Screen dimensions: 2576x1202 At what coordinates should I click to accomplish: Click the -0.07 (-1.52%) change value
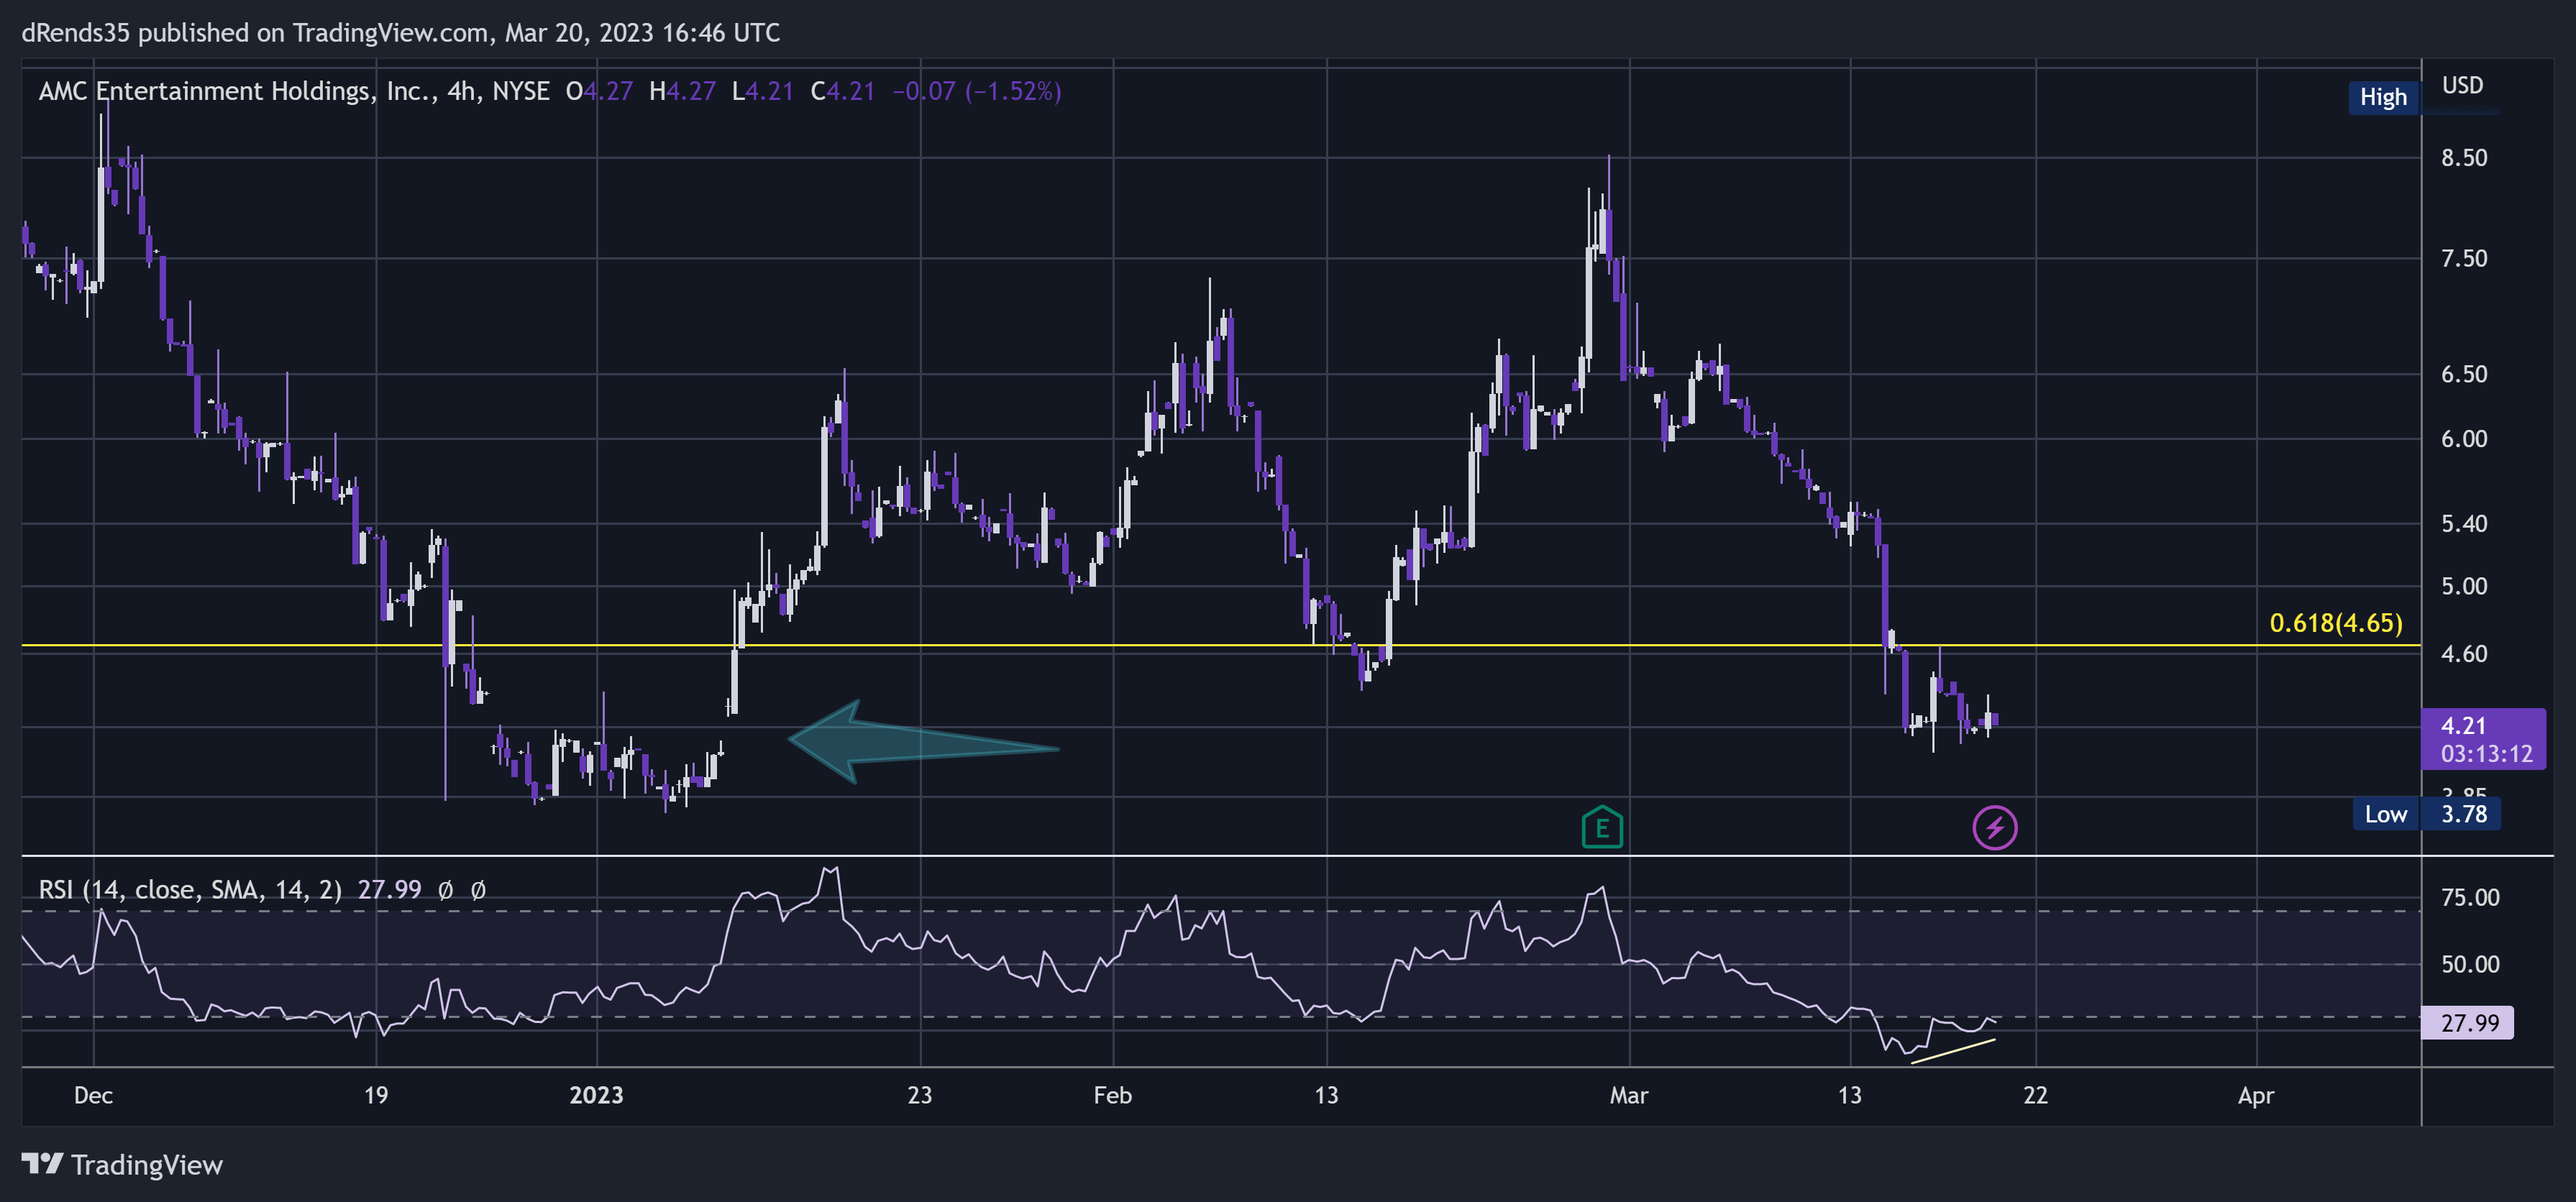click(x=976, y=91)
